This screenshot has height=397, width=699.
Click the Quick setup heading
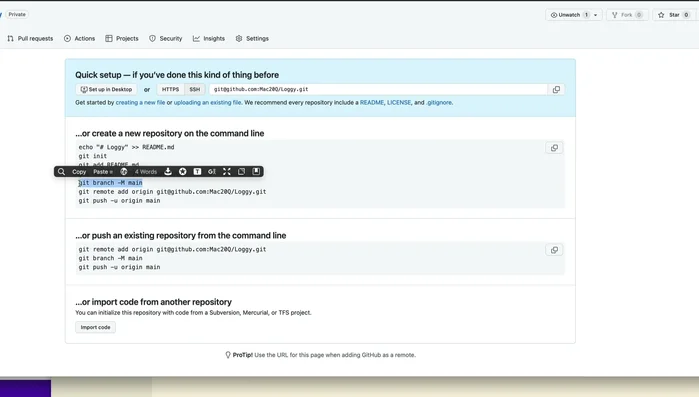coord(177,75)
